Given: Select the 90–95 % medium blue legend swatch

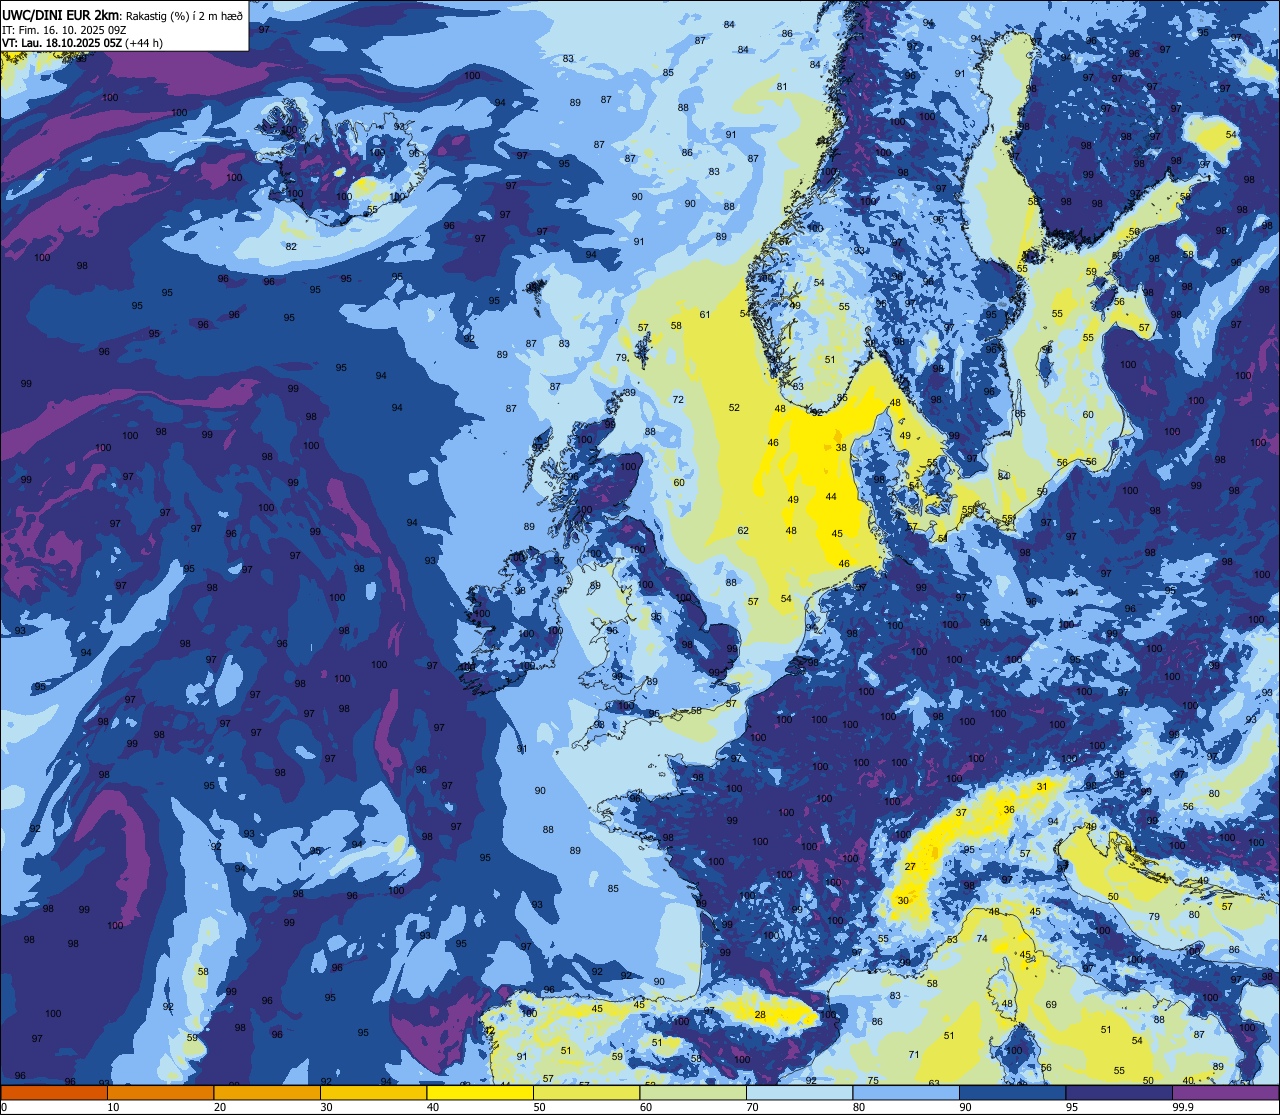Looking at the screenshot, I should [x=1012, y=1092].
